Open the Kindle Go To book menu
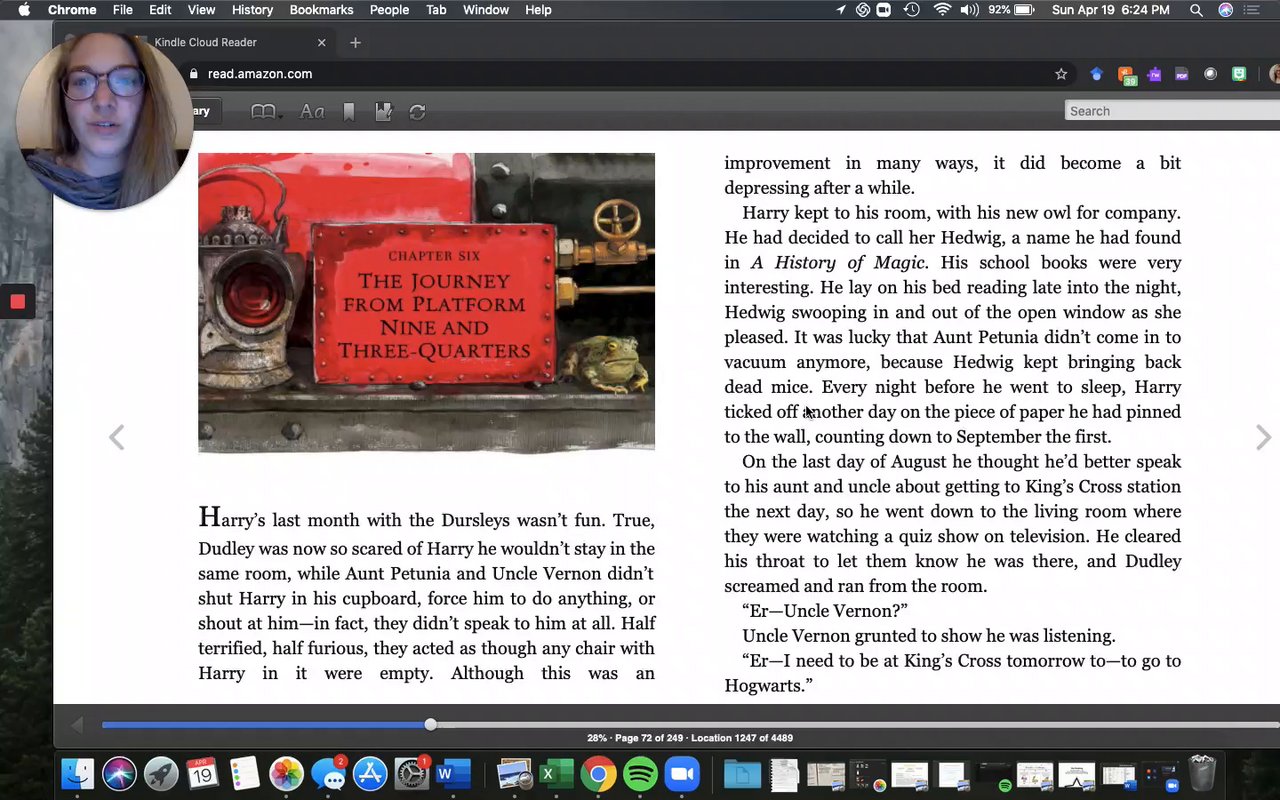This screenshot has width=1280, height=800. pyautogui.click(x=265, y=112)
